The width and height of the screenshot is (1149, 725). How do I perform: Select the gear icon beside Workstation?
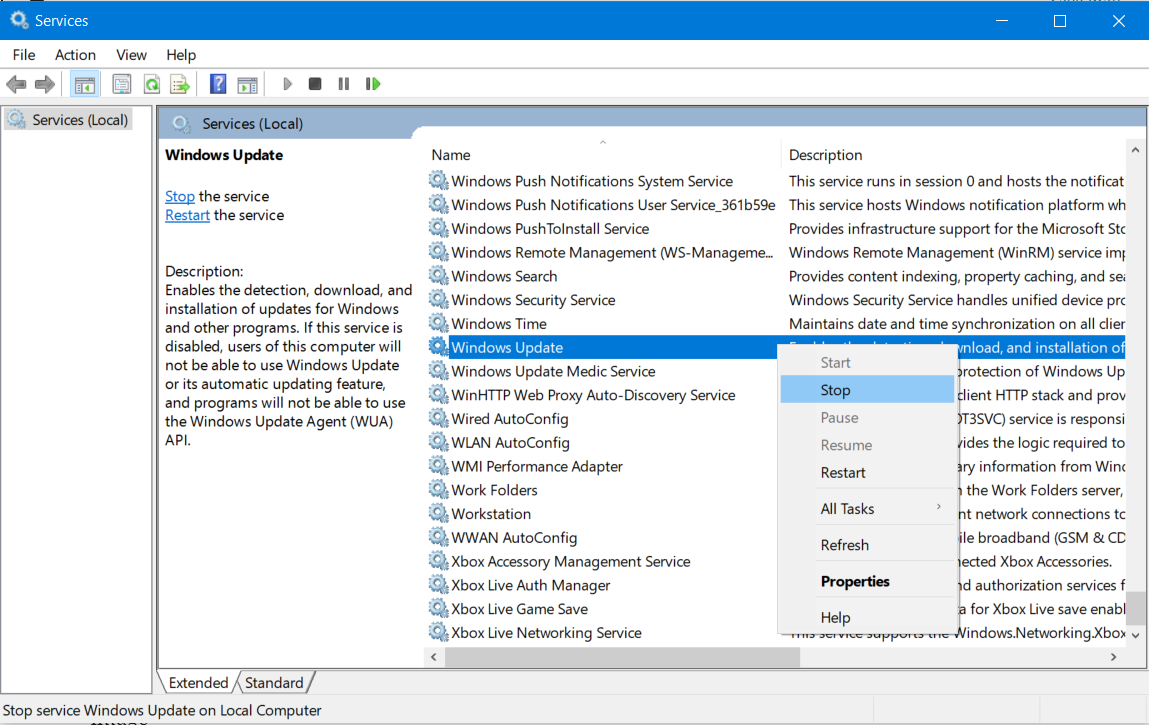pyautogui.click(x=438, y=513)
